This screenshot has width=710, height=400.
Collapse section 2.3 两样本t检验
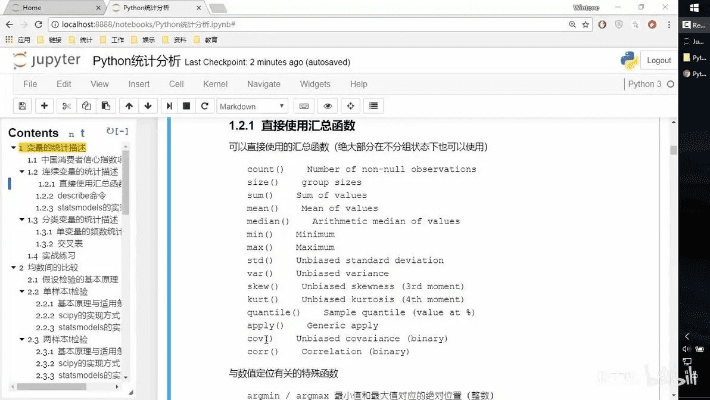[22, 339]
